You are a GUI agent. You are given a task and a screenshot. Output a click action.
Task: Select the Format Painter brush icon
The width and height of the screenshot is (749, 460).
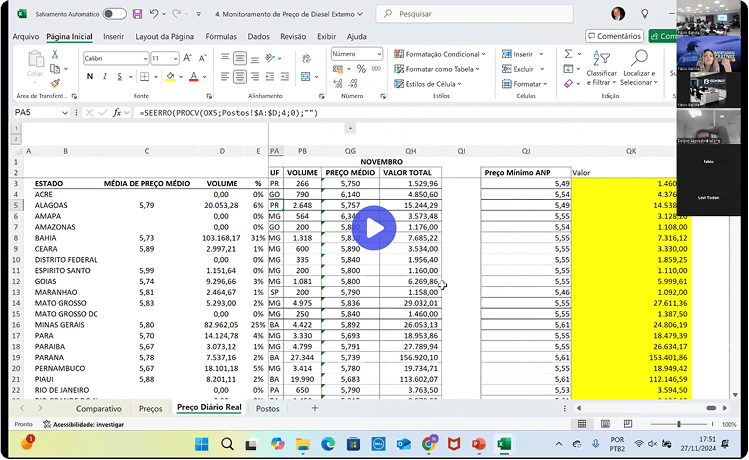tap(57, 82)
